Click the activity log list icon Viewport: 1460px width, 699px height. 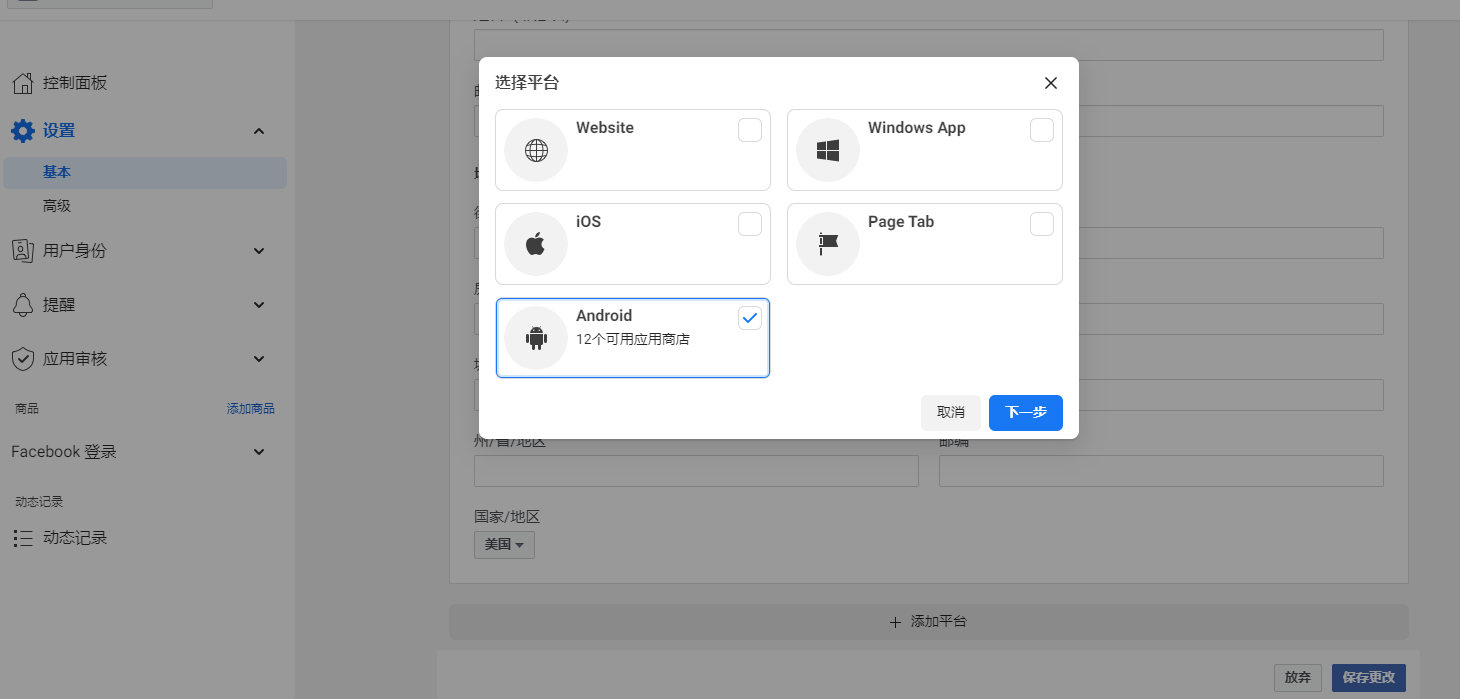pos(23,538)
